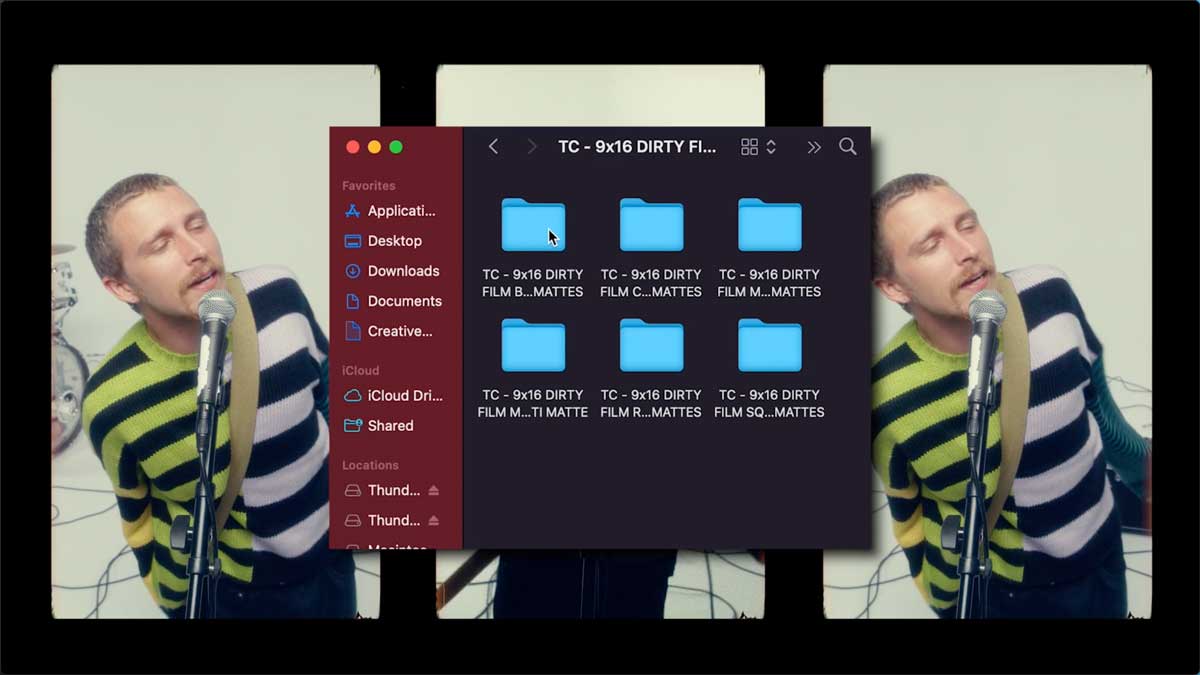Image resolution: width=1200 pixels, height=675 pixels.
Task: Open Downloads from the sidebar
Action: (x=392, y=271)
